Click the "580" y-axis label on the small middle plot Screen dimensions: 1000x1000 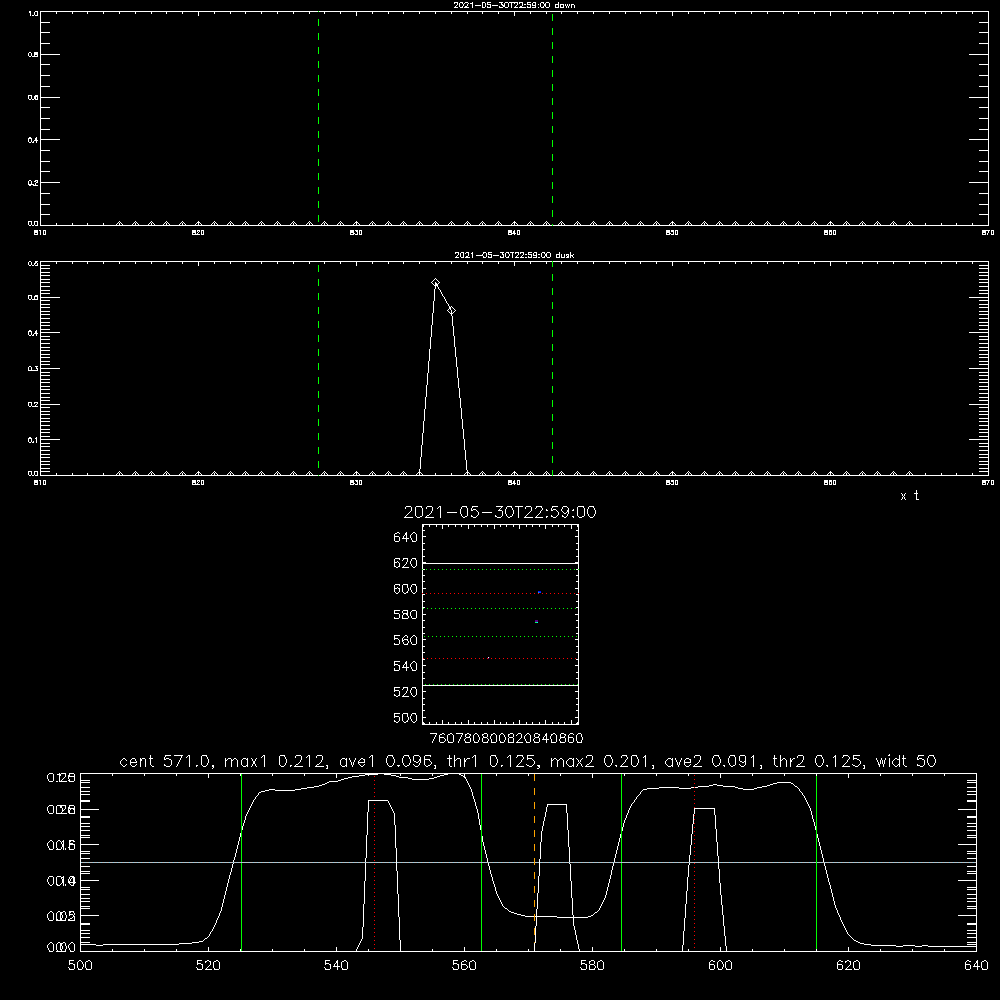(406, 615)
